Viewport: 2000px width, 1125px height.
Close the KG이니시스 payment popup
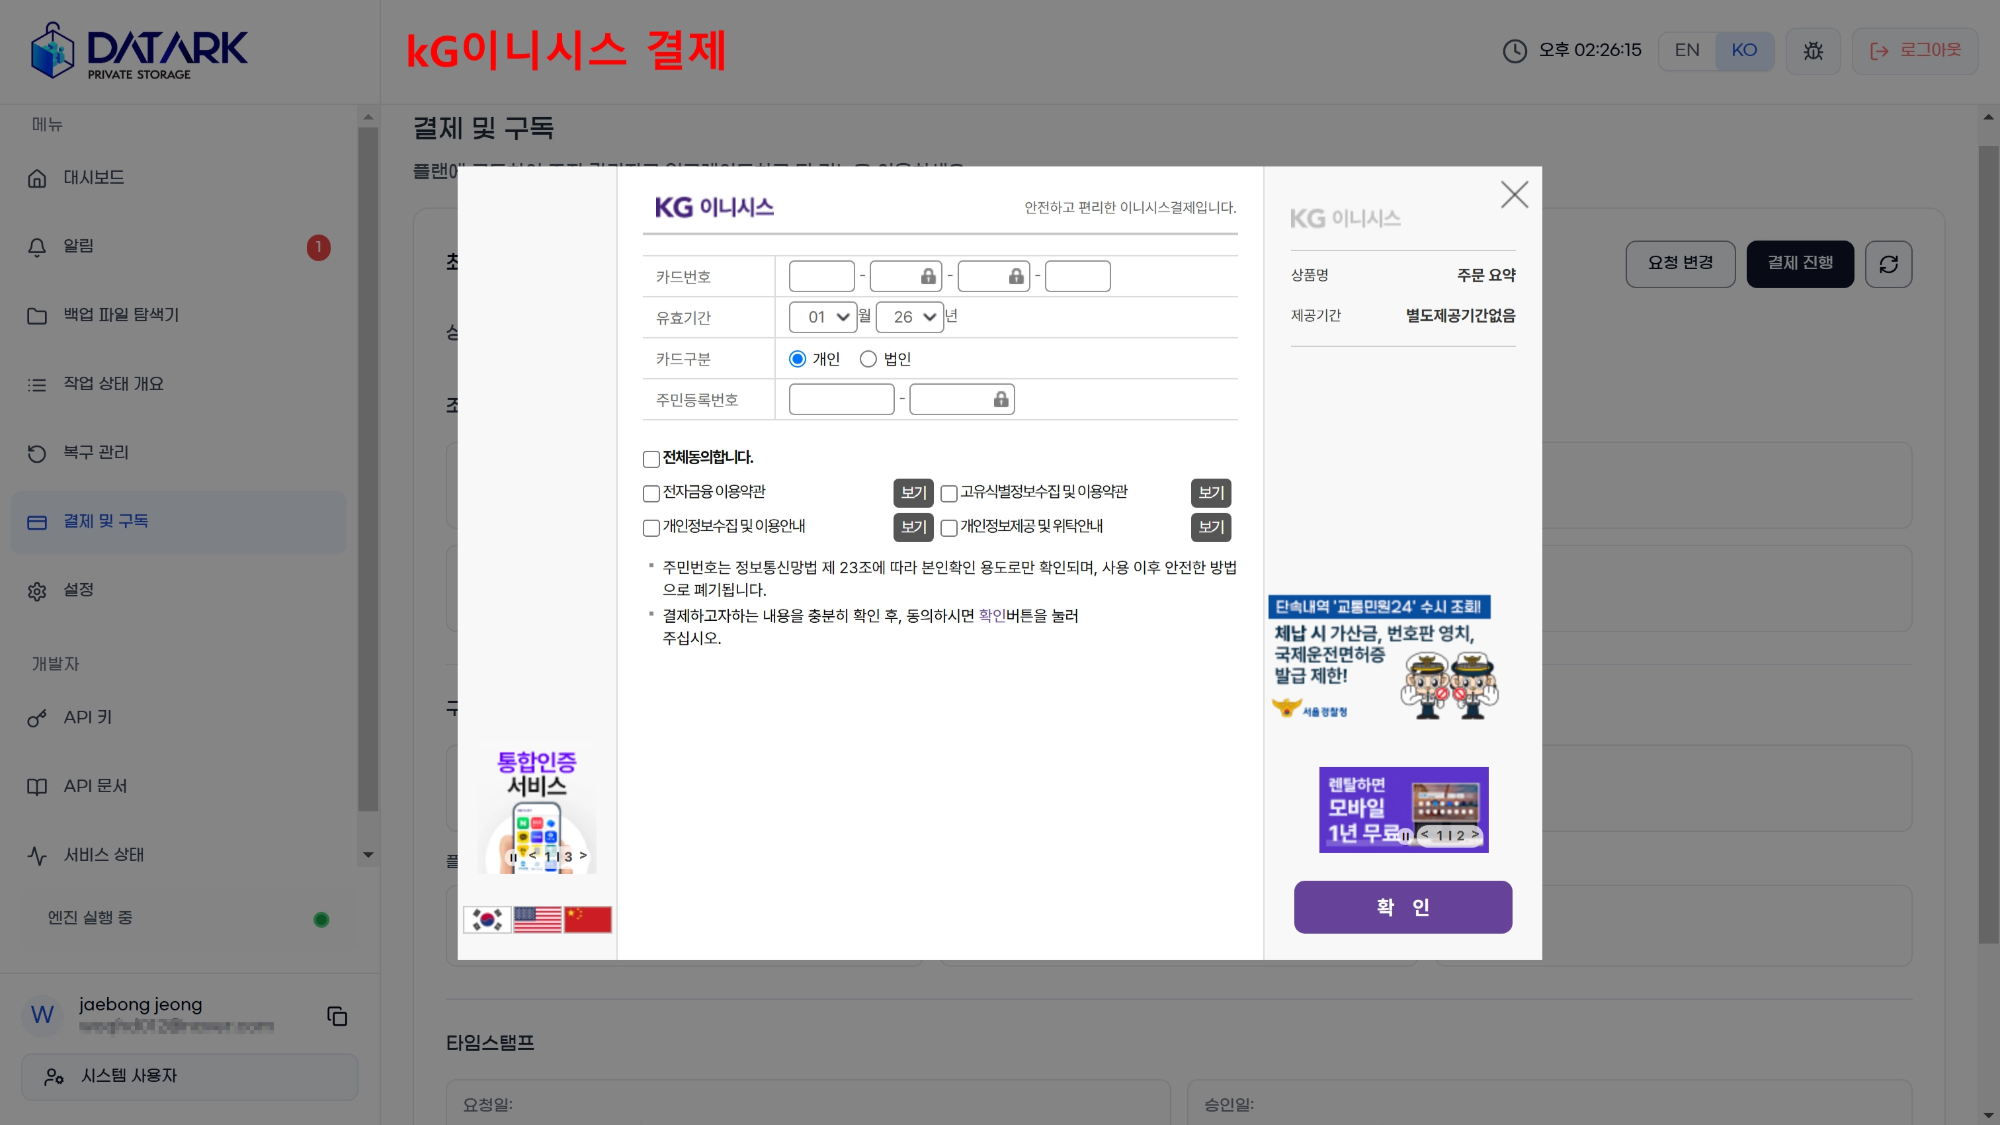[x=1514, y=194]
